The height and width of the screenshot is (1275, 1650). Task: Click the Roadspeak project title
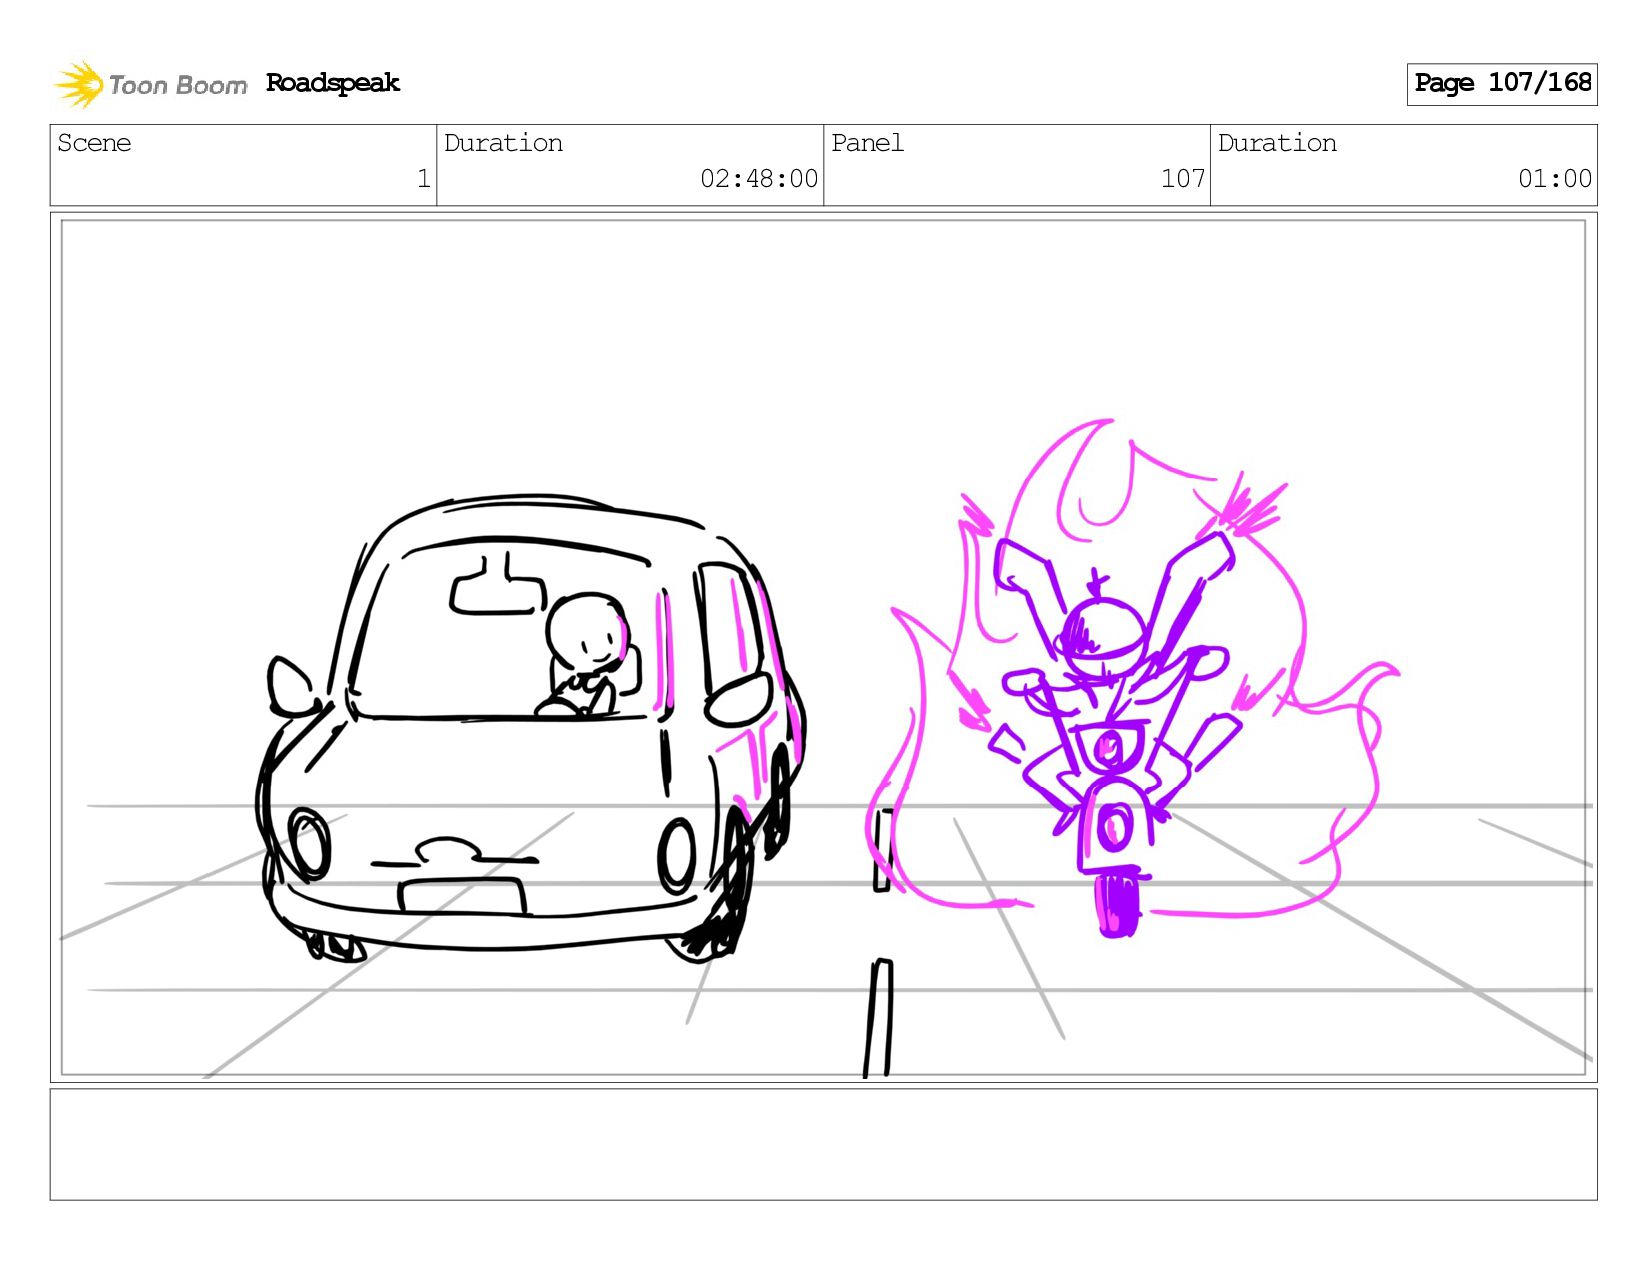tap(332, 83)
